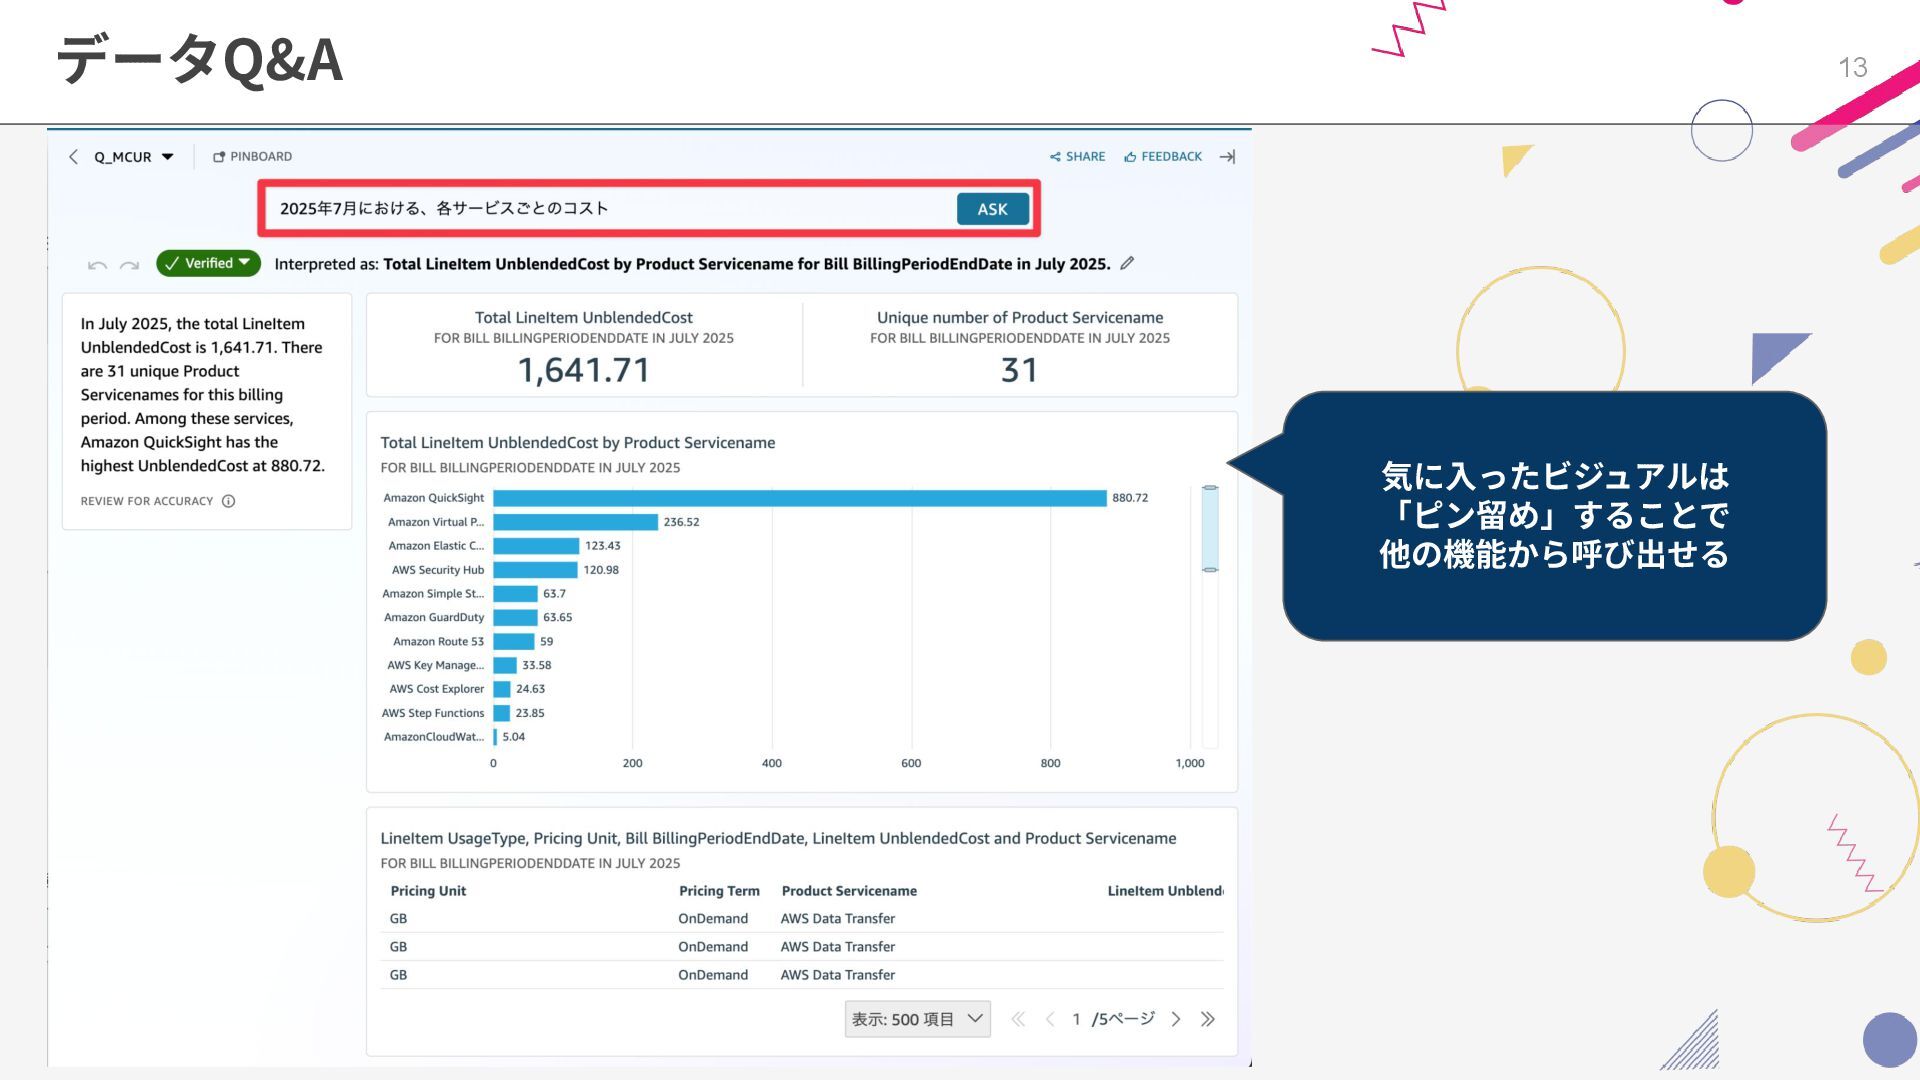Image resolution: width=1920 pixels, height=1080 pixels.
Task: Click the 880.72 value label
Action: pyautogui.click(x=1130, y=498)
